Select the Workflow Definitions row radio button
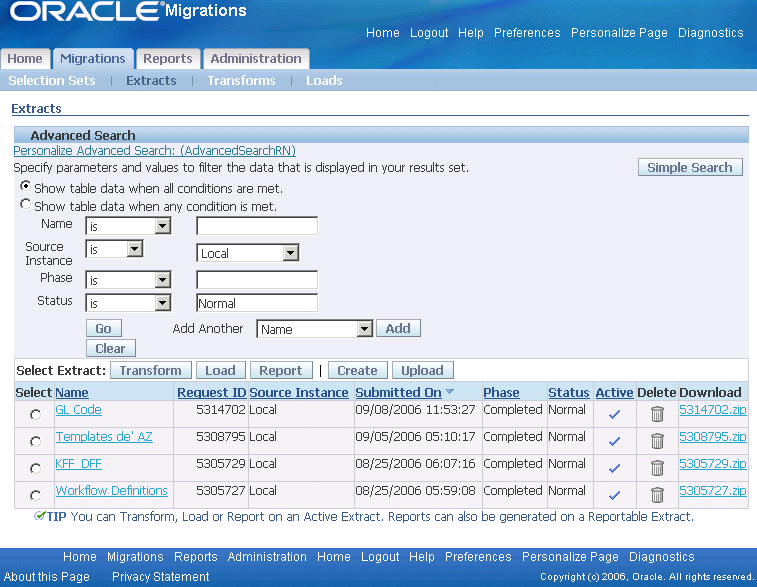This screenshot has width=757, height=587. [x=35, y=495]
